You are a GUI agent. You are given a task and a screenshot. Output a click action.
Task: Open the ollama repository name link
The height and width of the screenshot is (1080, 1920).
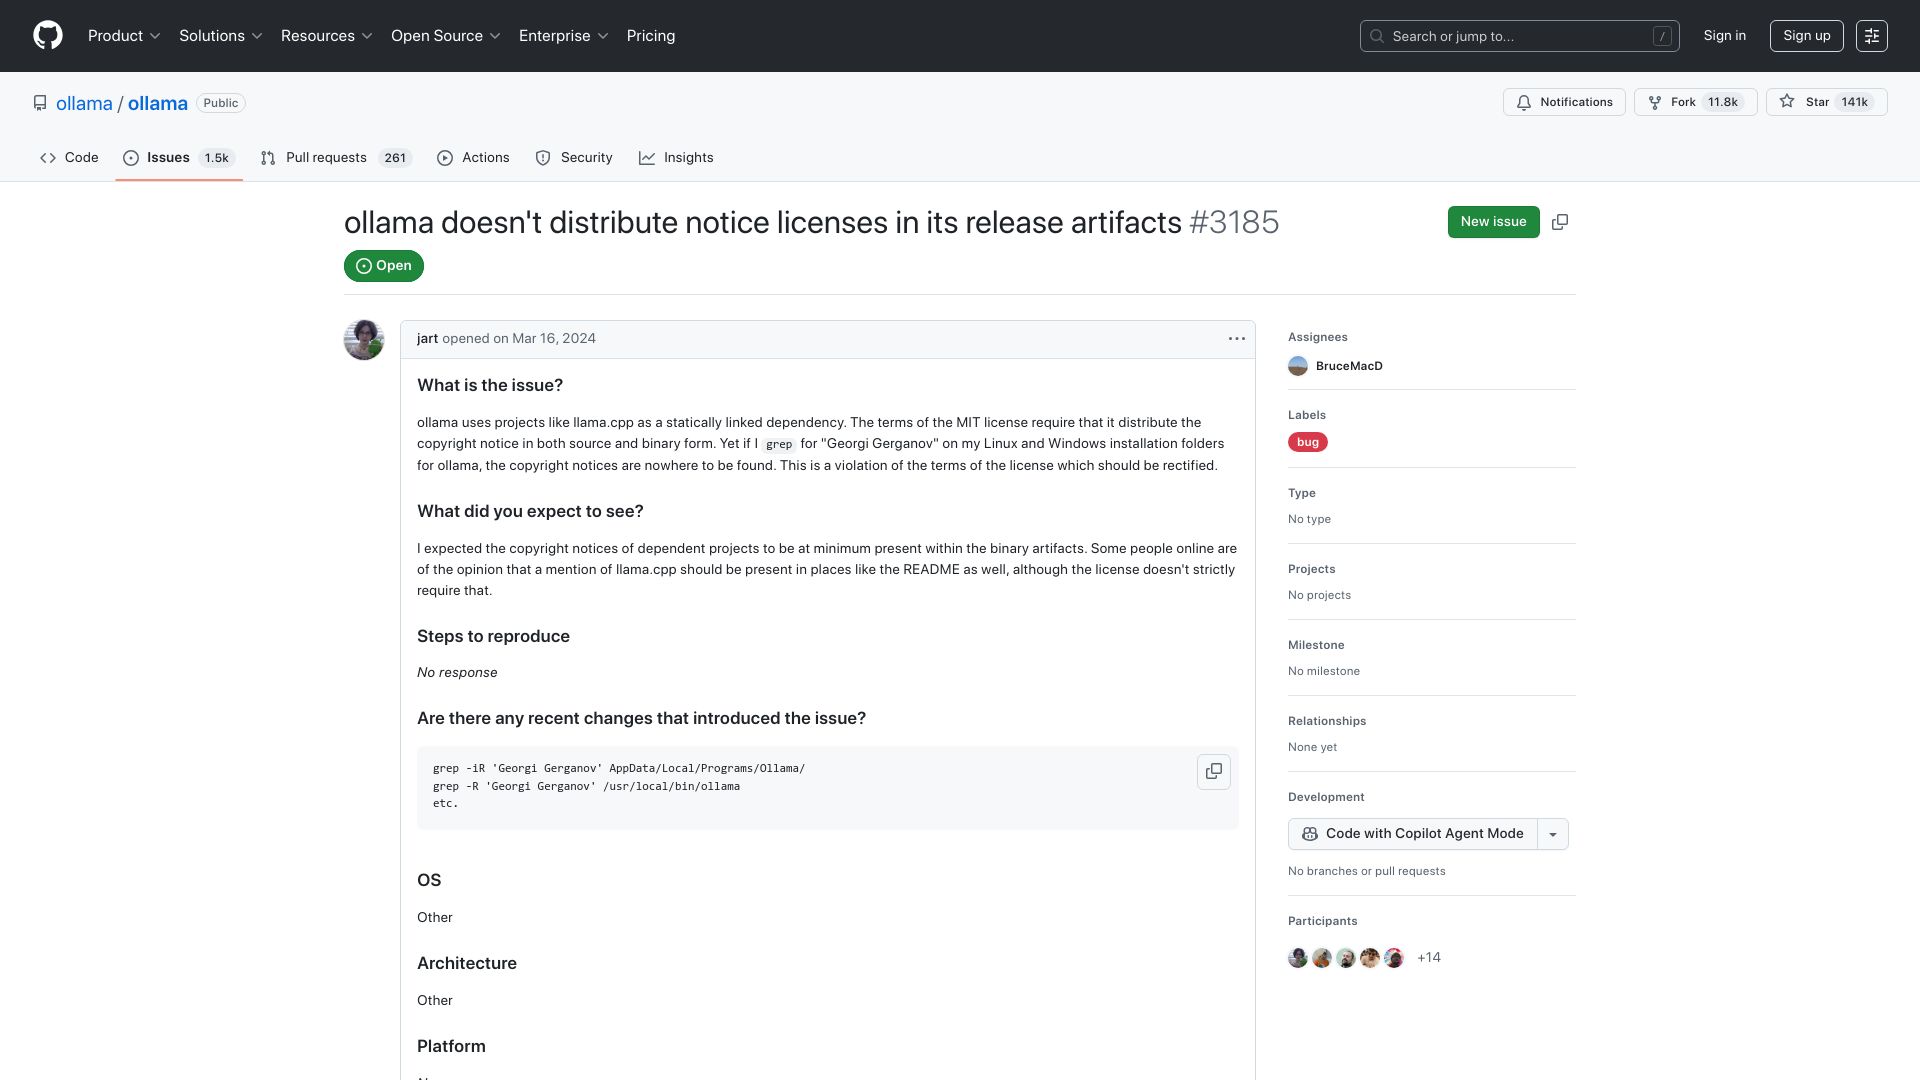tap(158, 104)
